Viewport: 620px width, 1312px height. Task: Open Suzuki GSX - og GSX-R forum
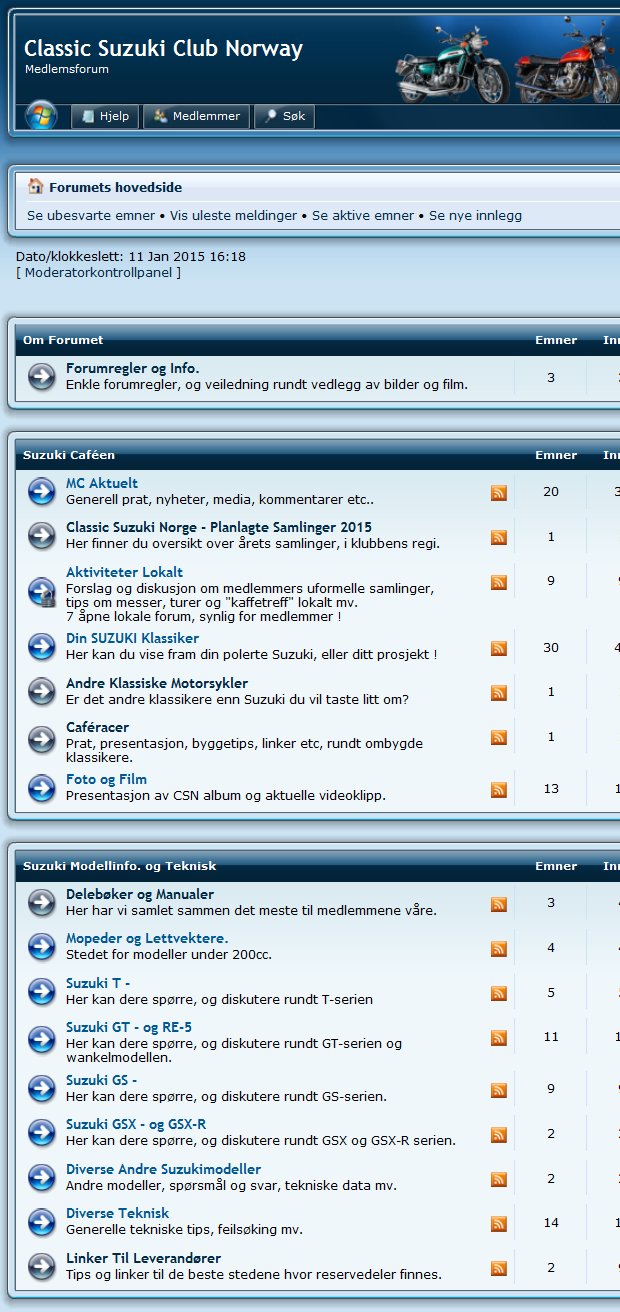[136, 1124]
